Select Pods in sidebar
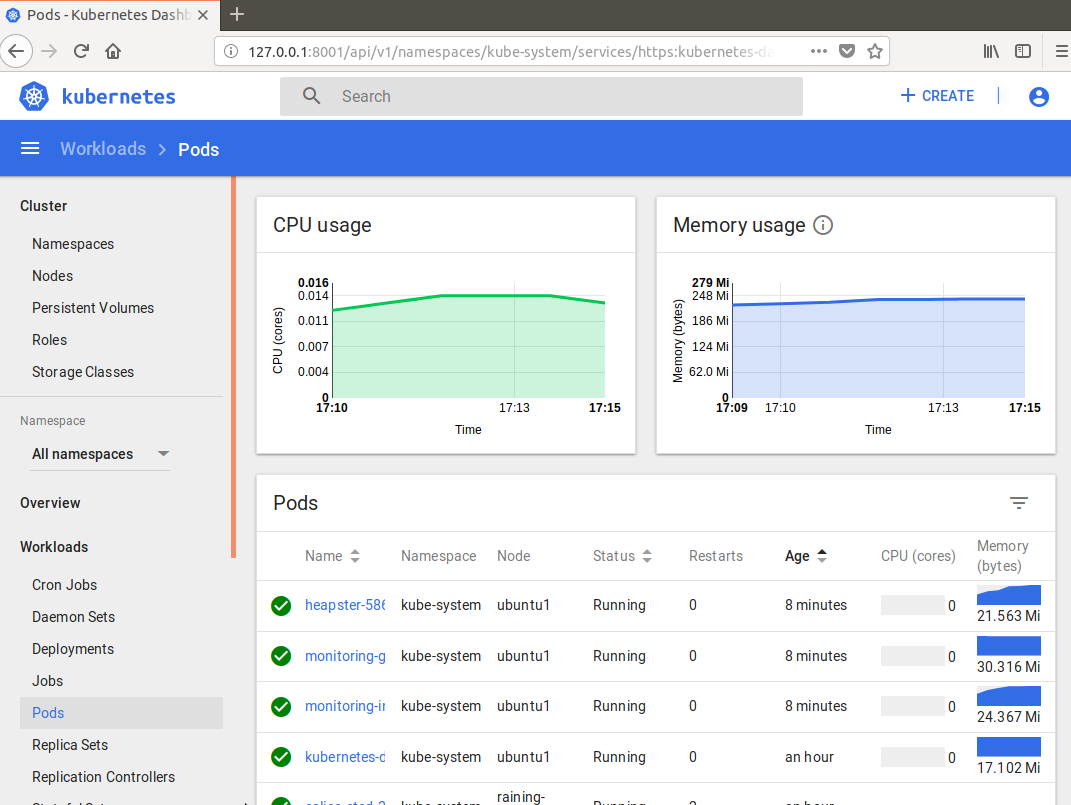Screen dimensions: 1071x805 point(121,713)
